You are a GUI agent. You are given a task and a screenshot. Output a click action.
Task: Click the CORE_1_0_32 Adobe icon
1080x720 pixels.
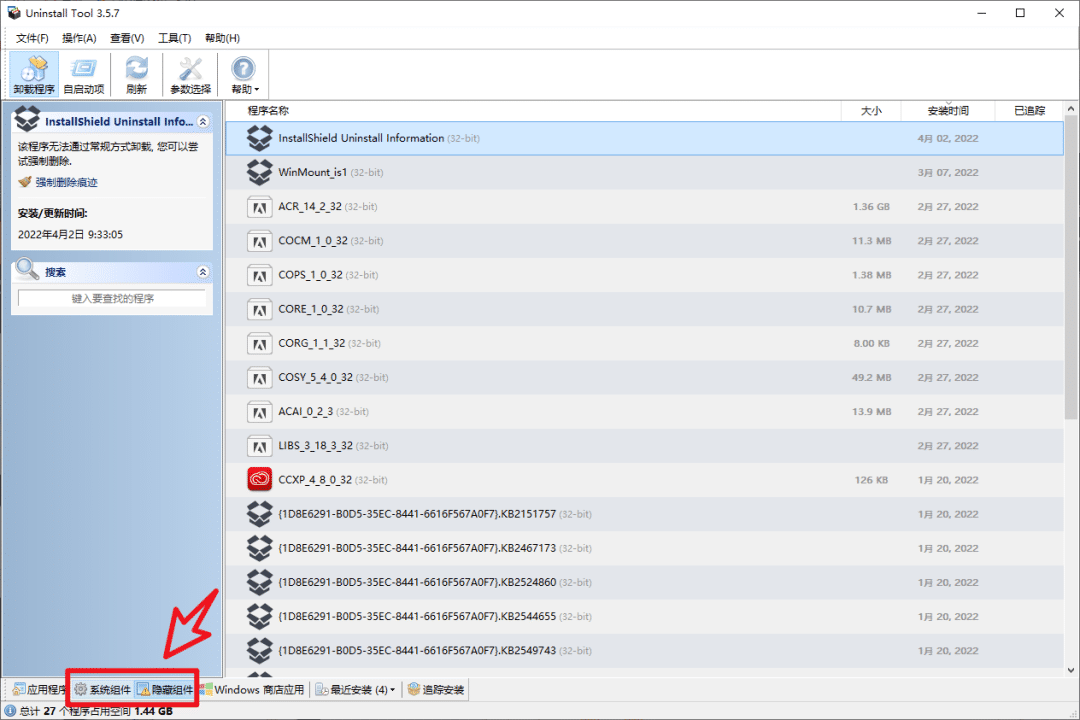pos(260,309)
